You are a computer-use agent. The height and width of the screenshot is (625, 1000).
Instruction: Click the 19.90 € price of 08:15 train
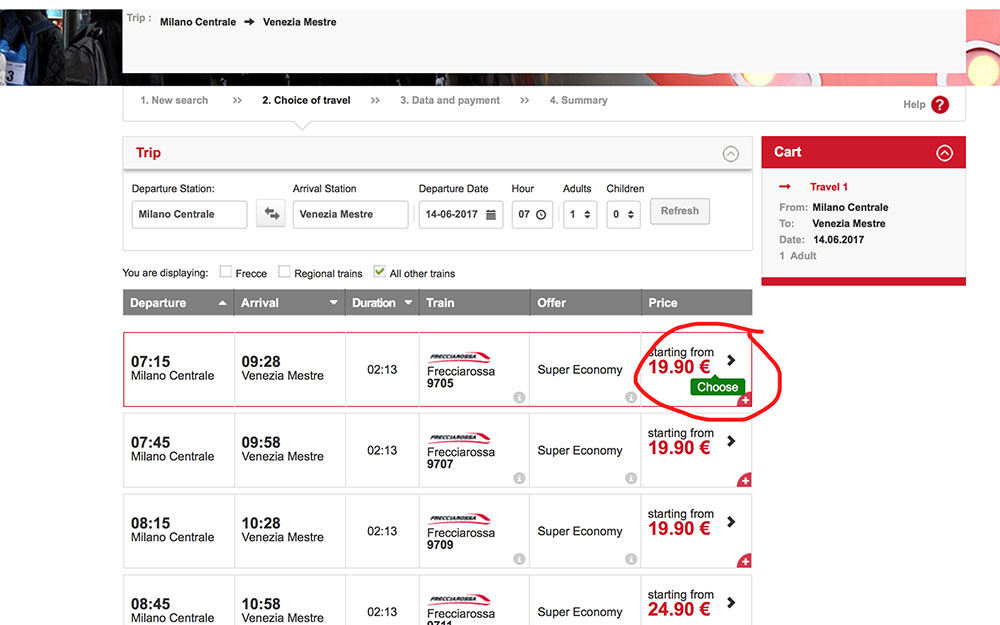679,529
